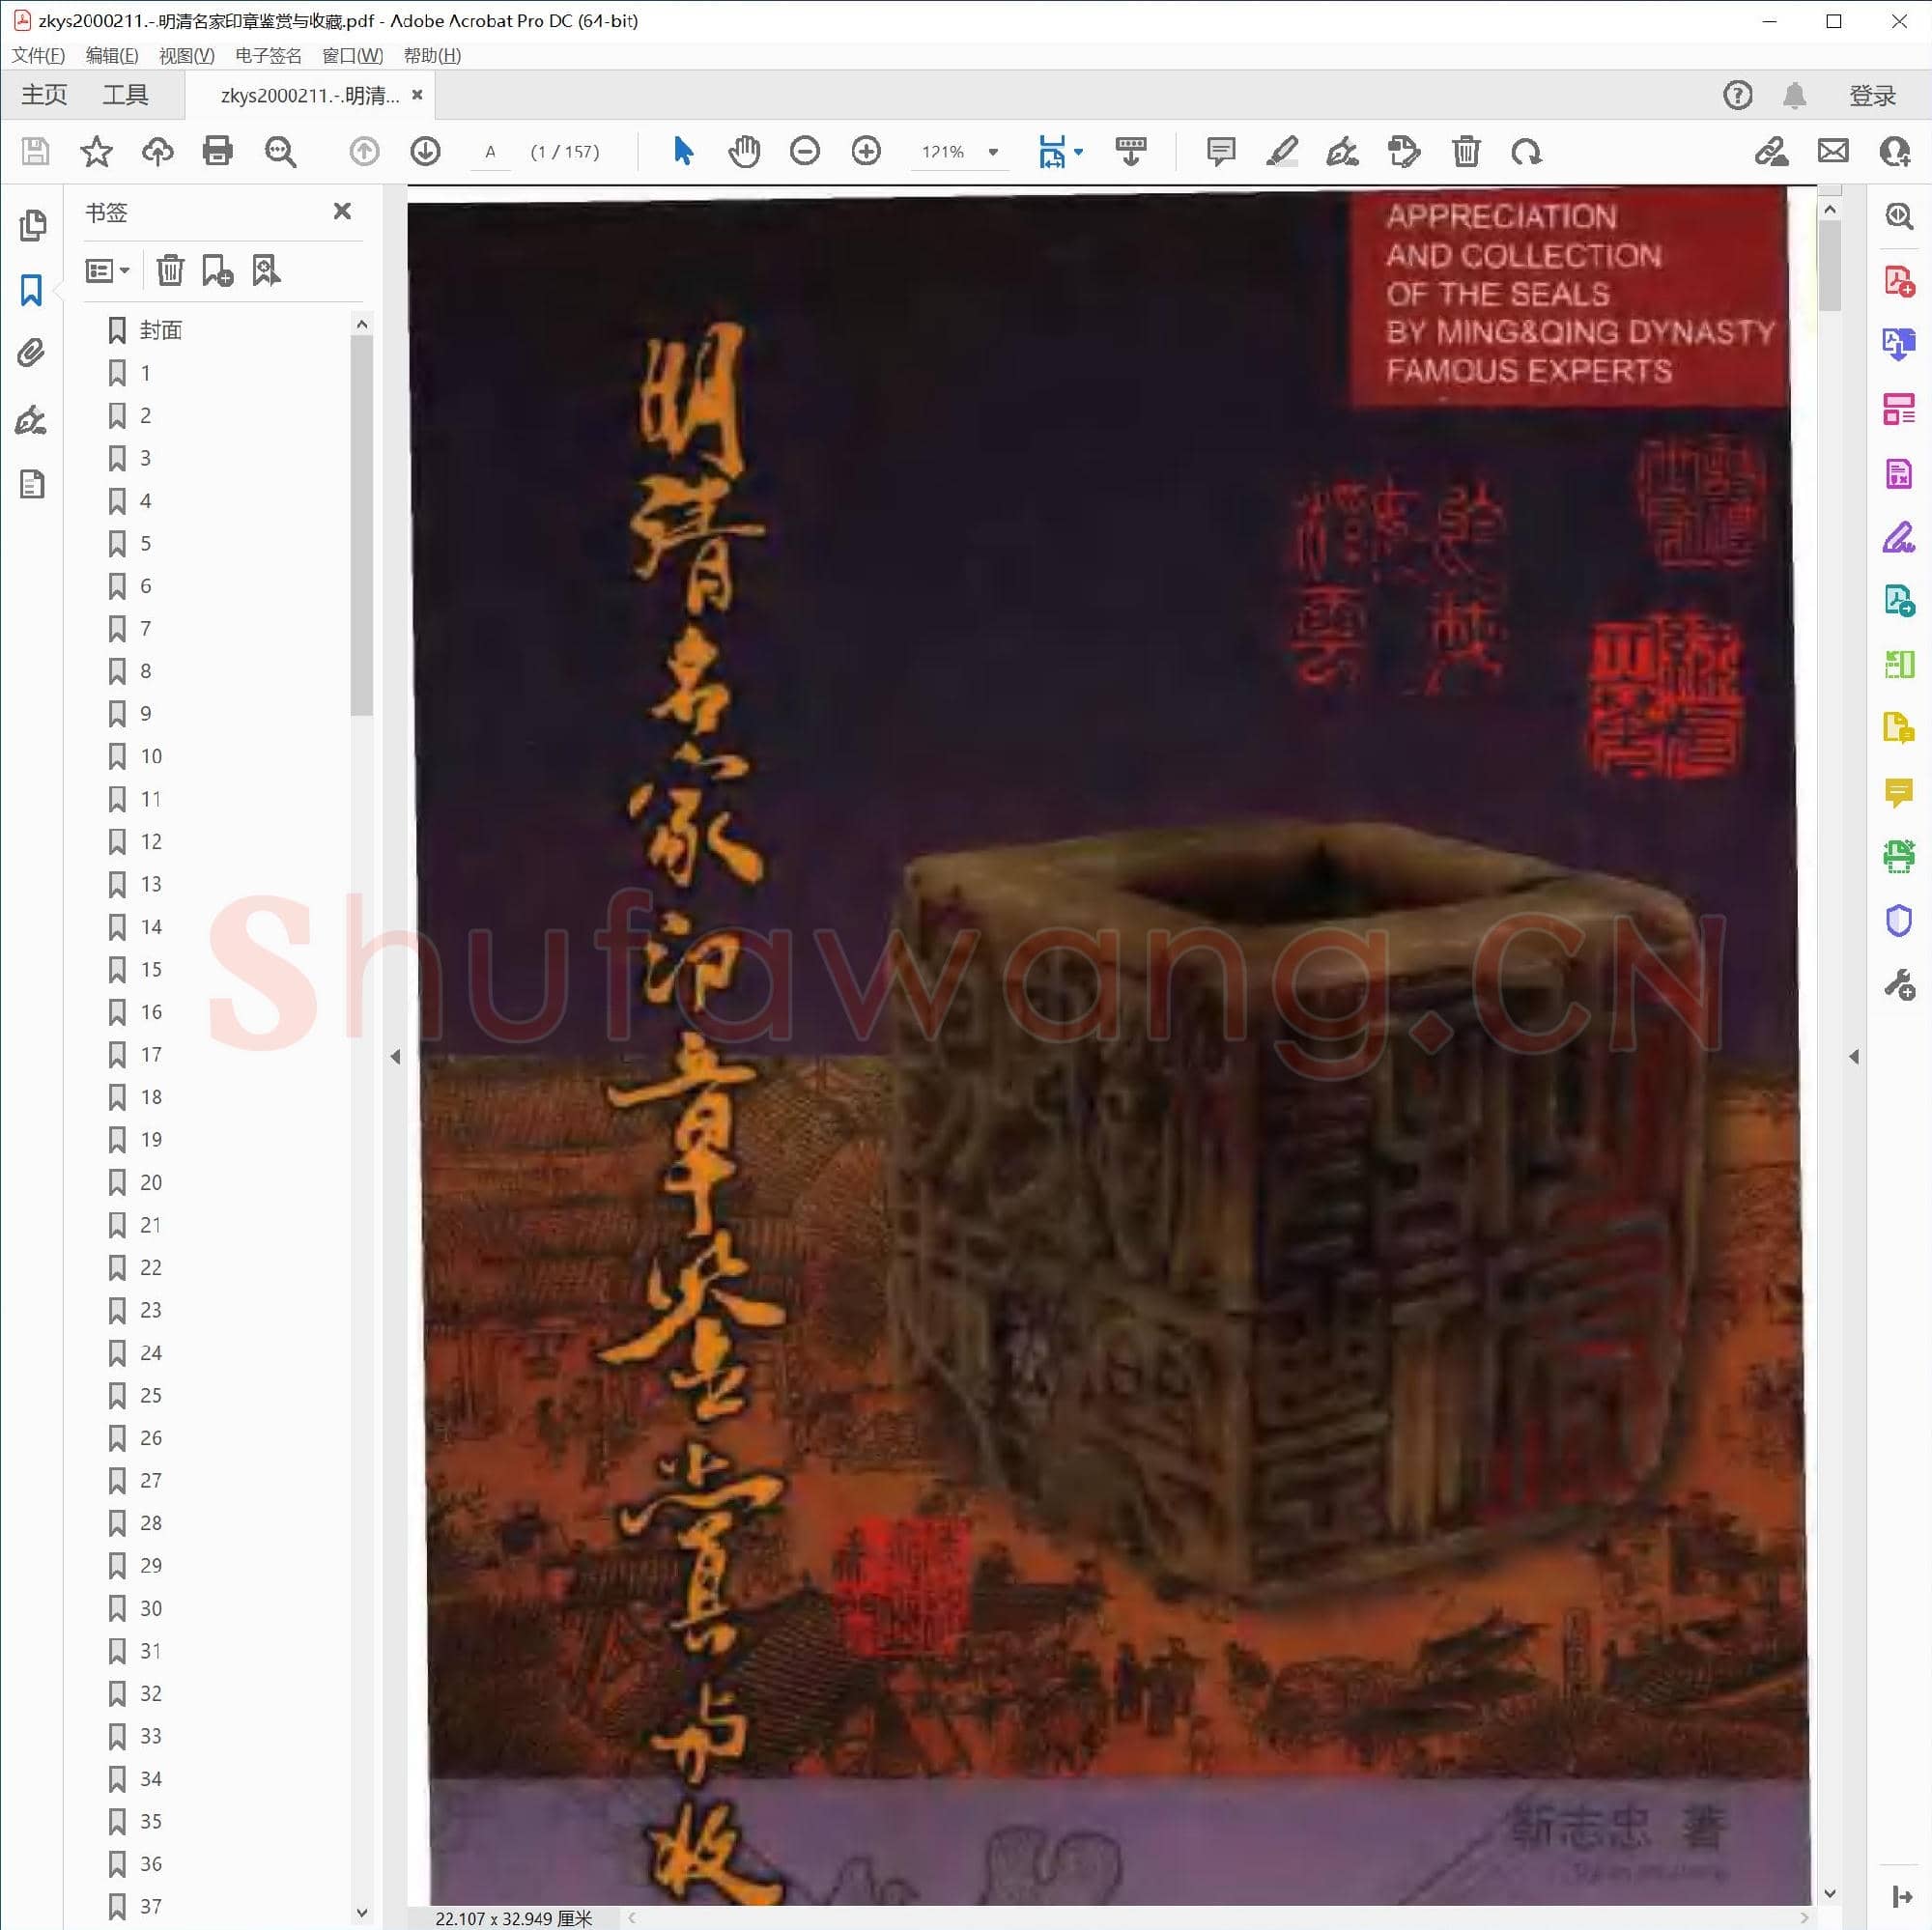Open the Page Thumbnails panel
The width and height of the screenshot is (1932, 1930).
33,225
